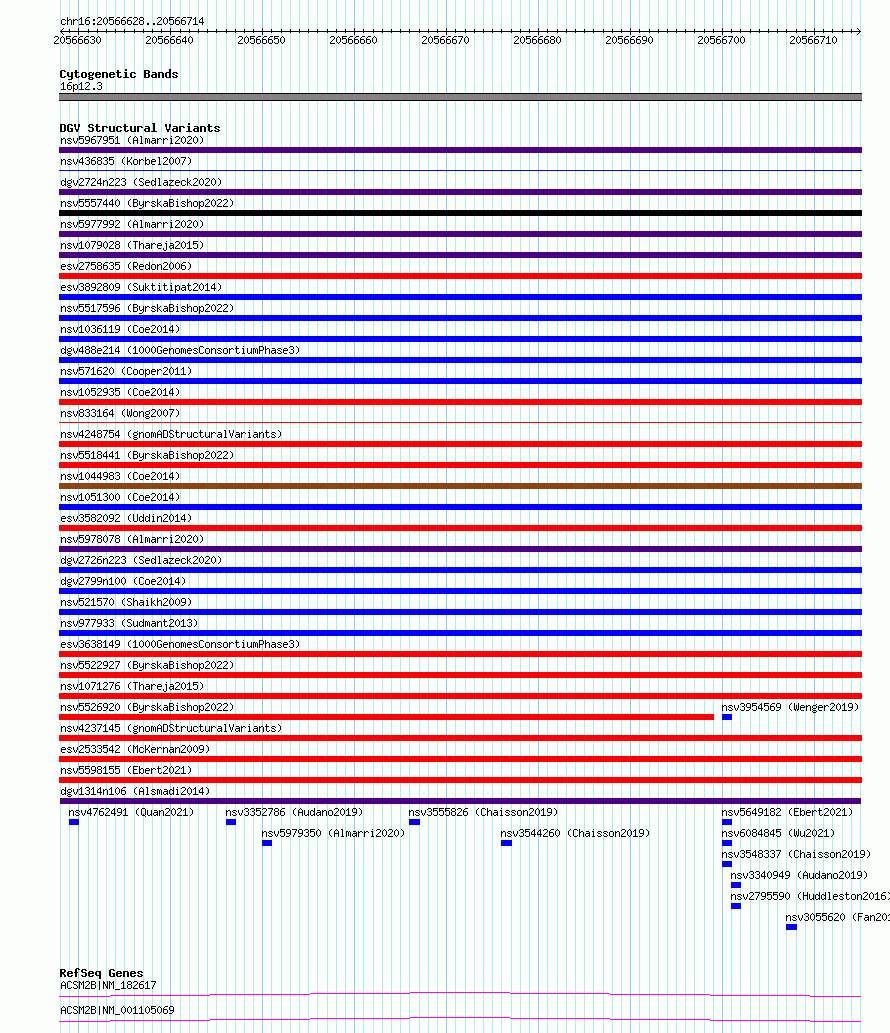
Task: Select the nsv436835 (Korbel2007) variant label
Action: click(x=126, y=161)
